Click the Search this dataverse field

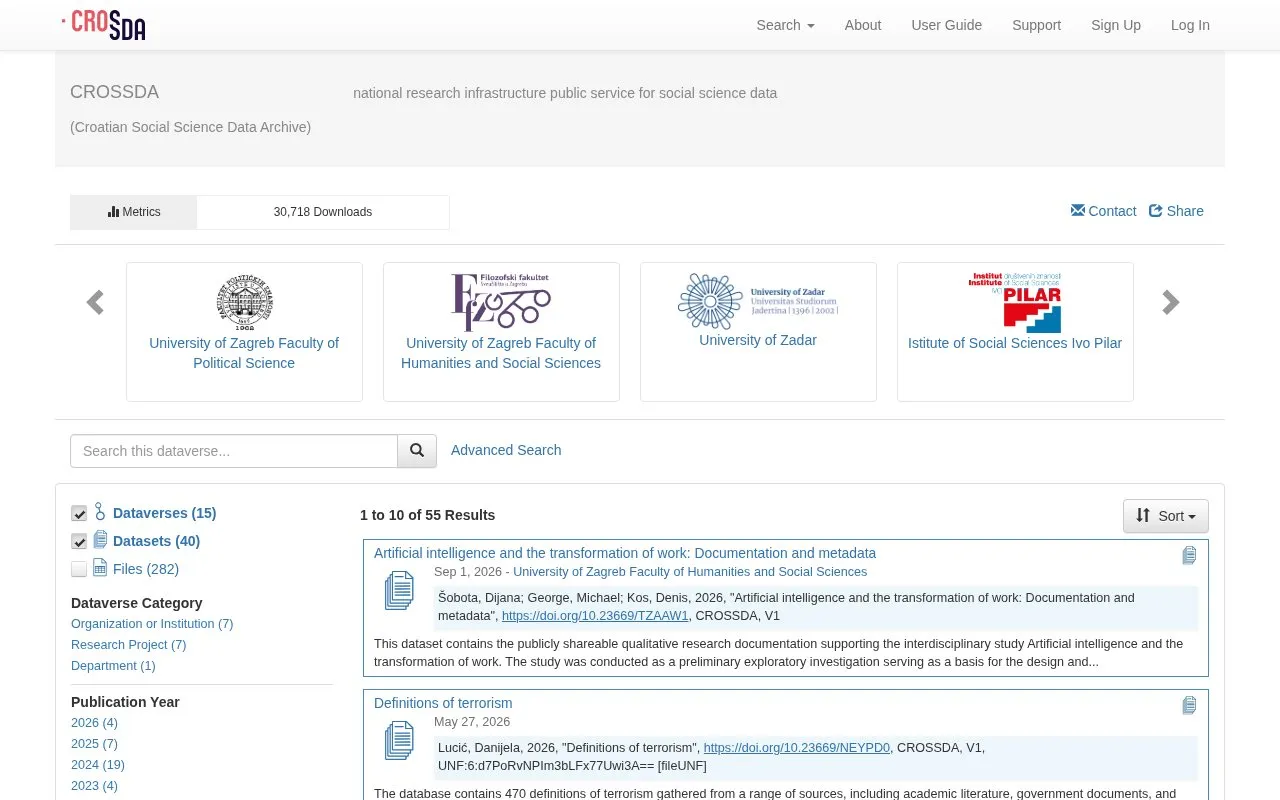point(234,451)
